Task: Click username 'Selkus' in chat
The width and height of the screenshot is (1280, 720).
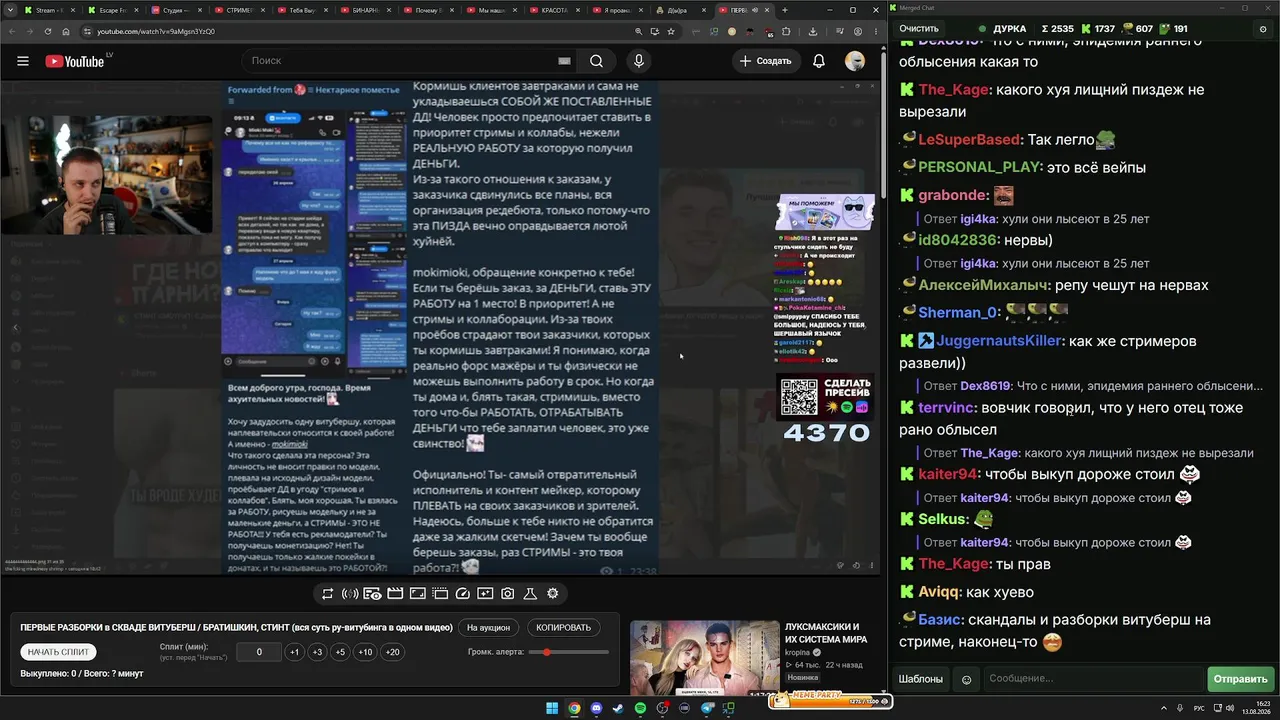Action: 943,519
